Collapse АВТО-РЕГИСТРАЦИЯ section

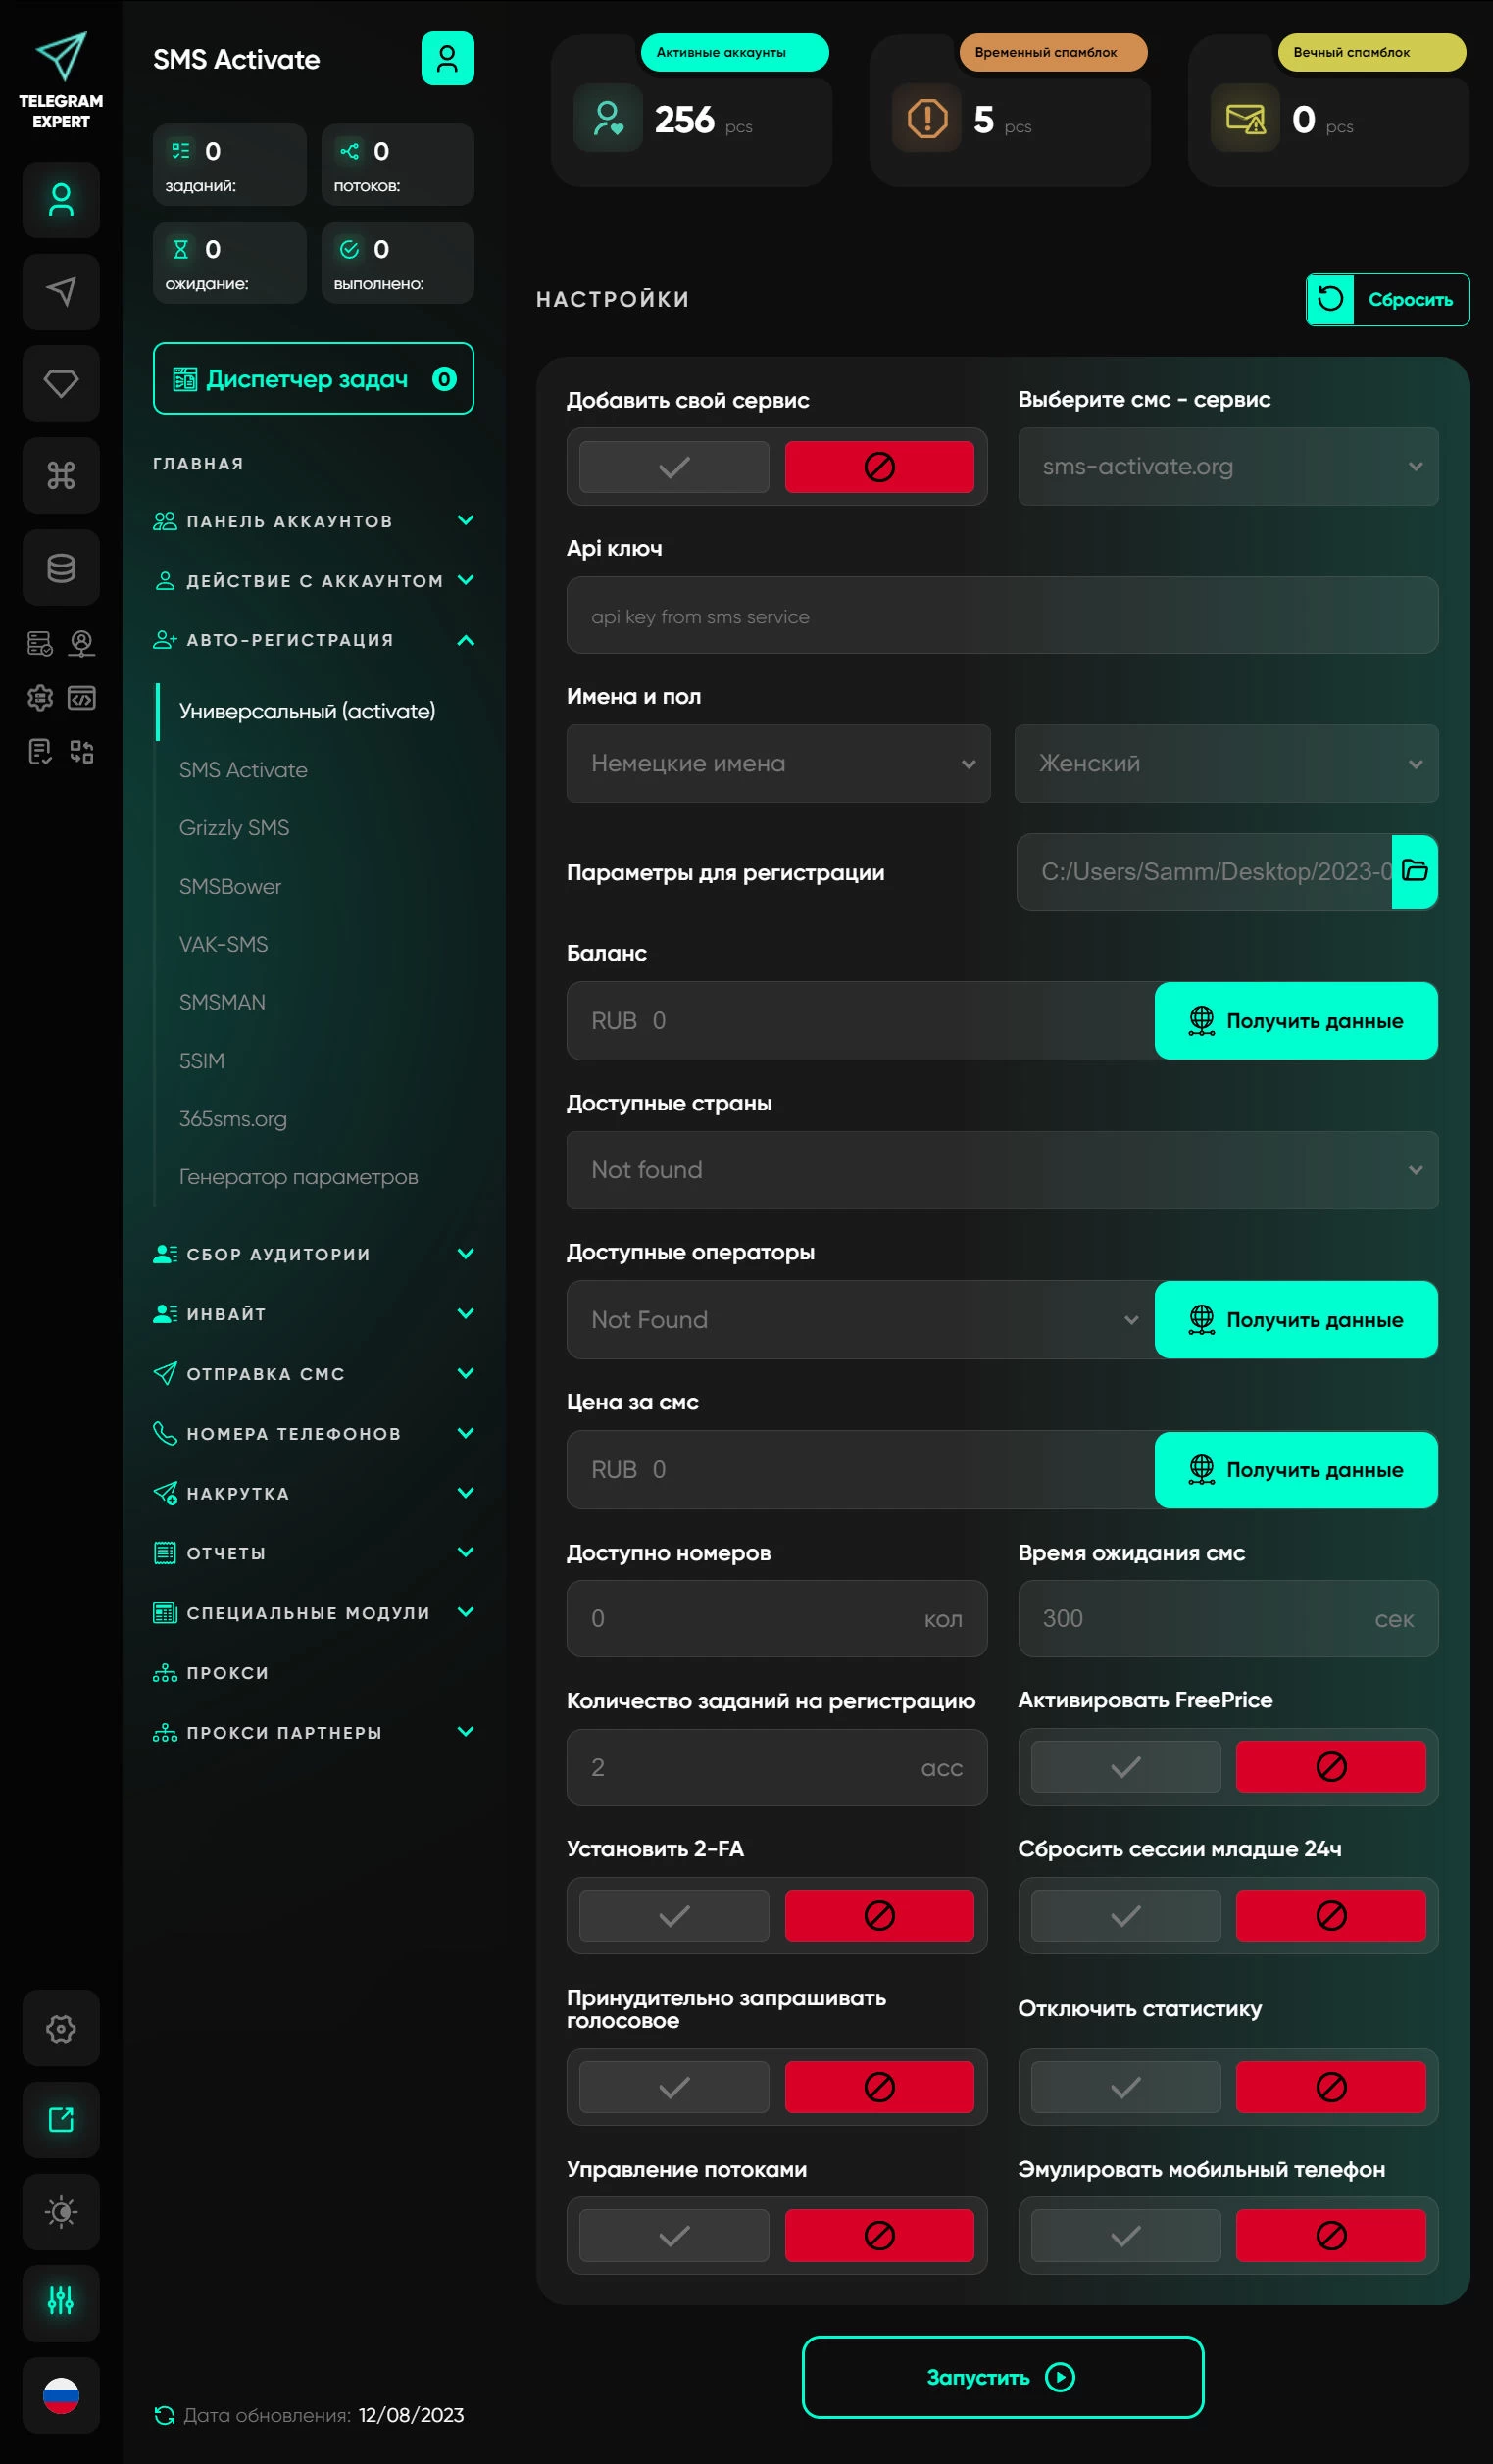click(313, 640)
